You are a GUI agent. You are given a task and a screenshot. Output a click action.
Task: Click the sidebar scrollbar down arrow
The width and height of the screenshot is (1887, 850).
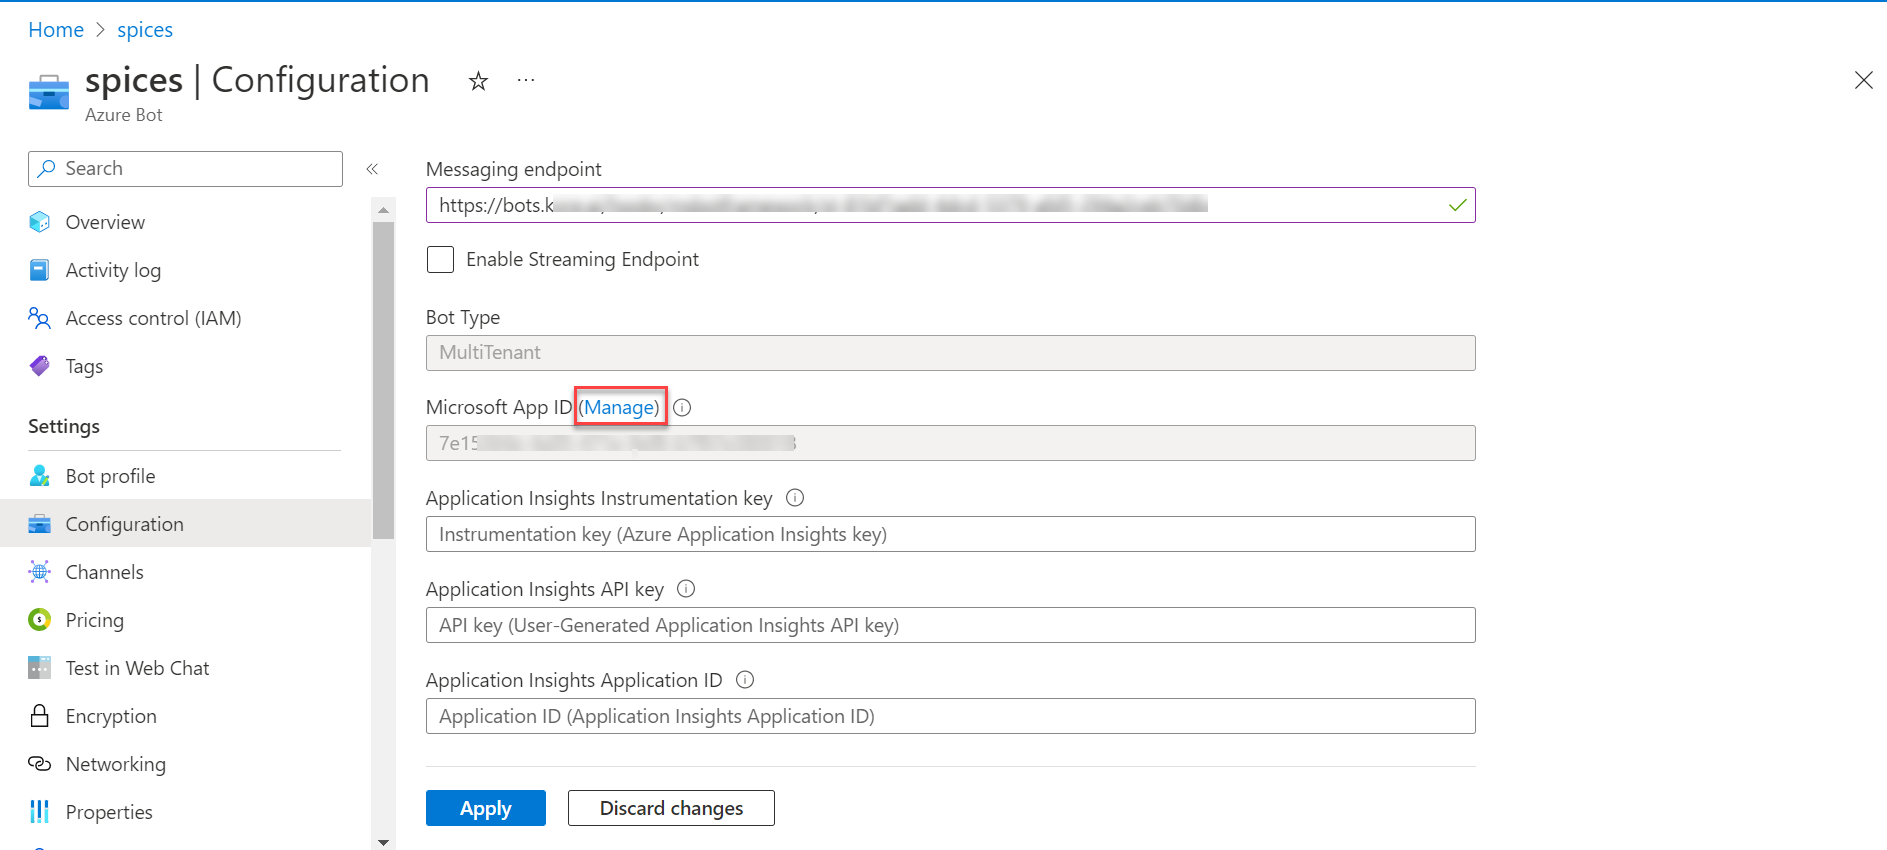tap(383, 842)
